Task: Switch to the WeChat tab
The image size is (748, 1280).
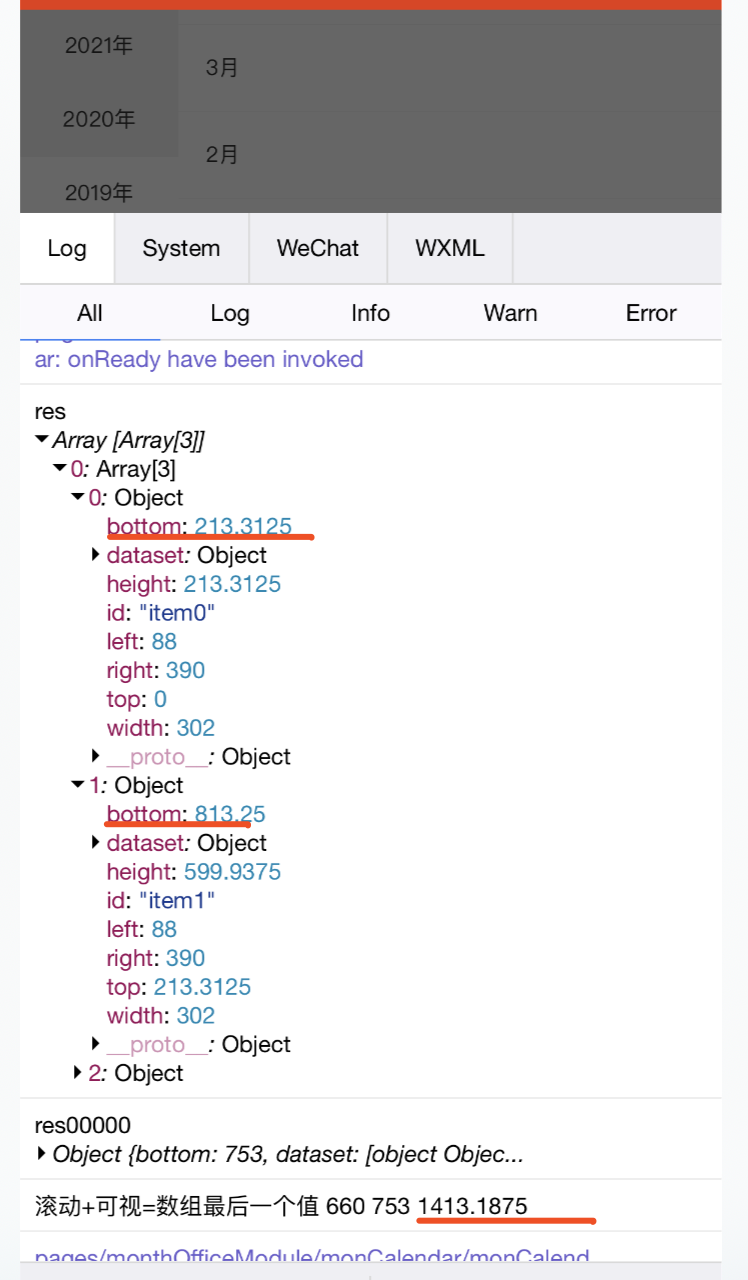Action: coord(318,248)
